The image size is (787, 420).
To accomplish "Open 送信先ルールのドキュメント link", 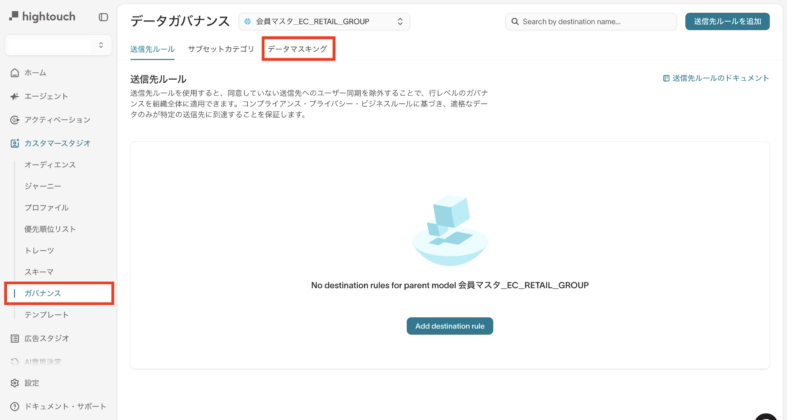I will [721, 78].
